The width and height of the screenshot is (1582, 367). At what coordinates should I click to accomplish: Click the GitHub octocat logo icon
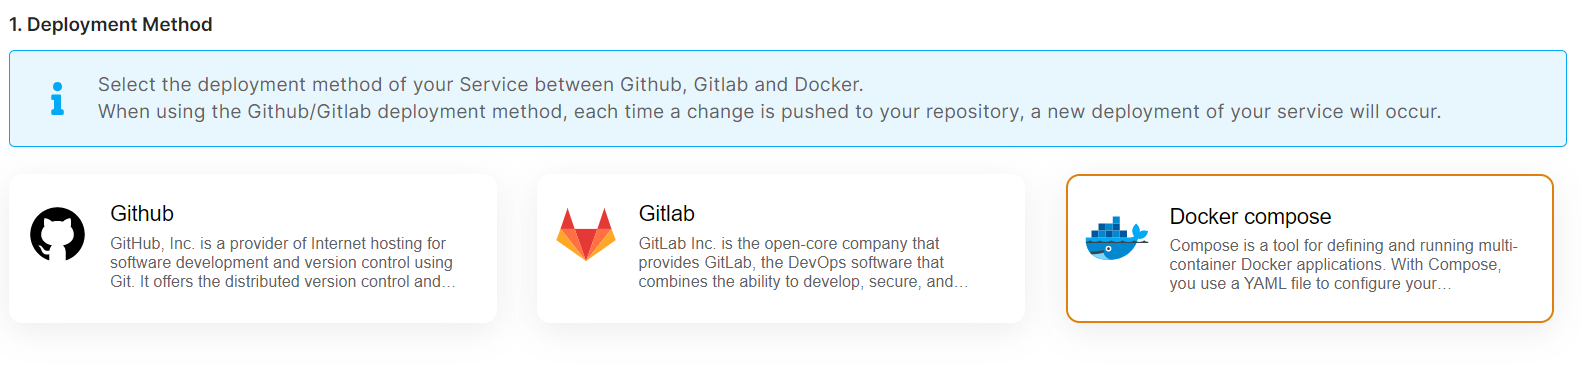pos(58,234)
